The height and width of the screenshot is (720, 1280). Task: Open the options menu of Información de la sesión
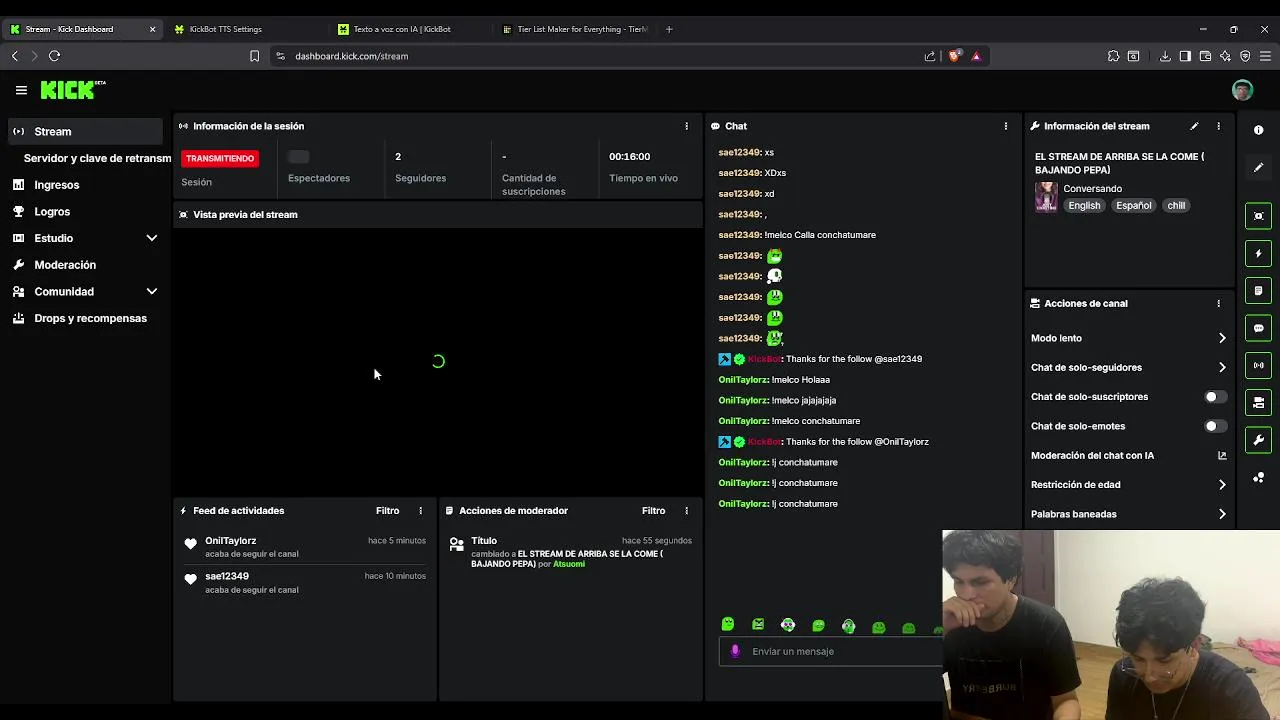pyautogui.click(x=686, y=126)
